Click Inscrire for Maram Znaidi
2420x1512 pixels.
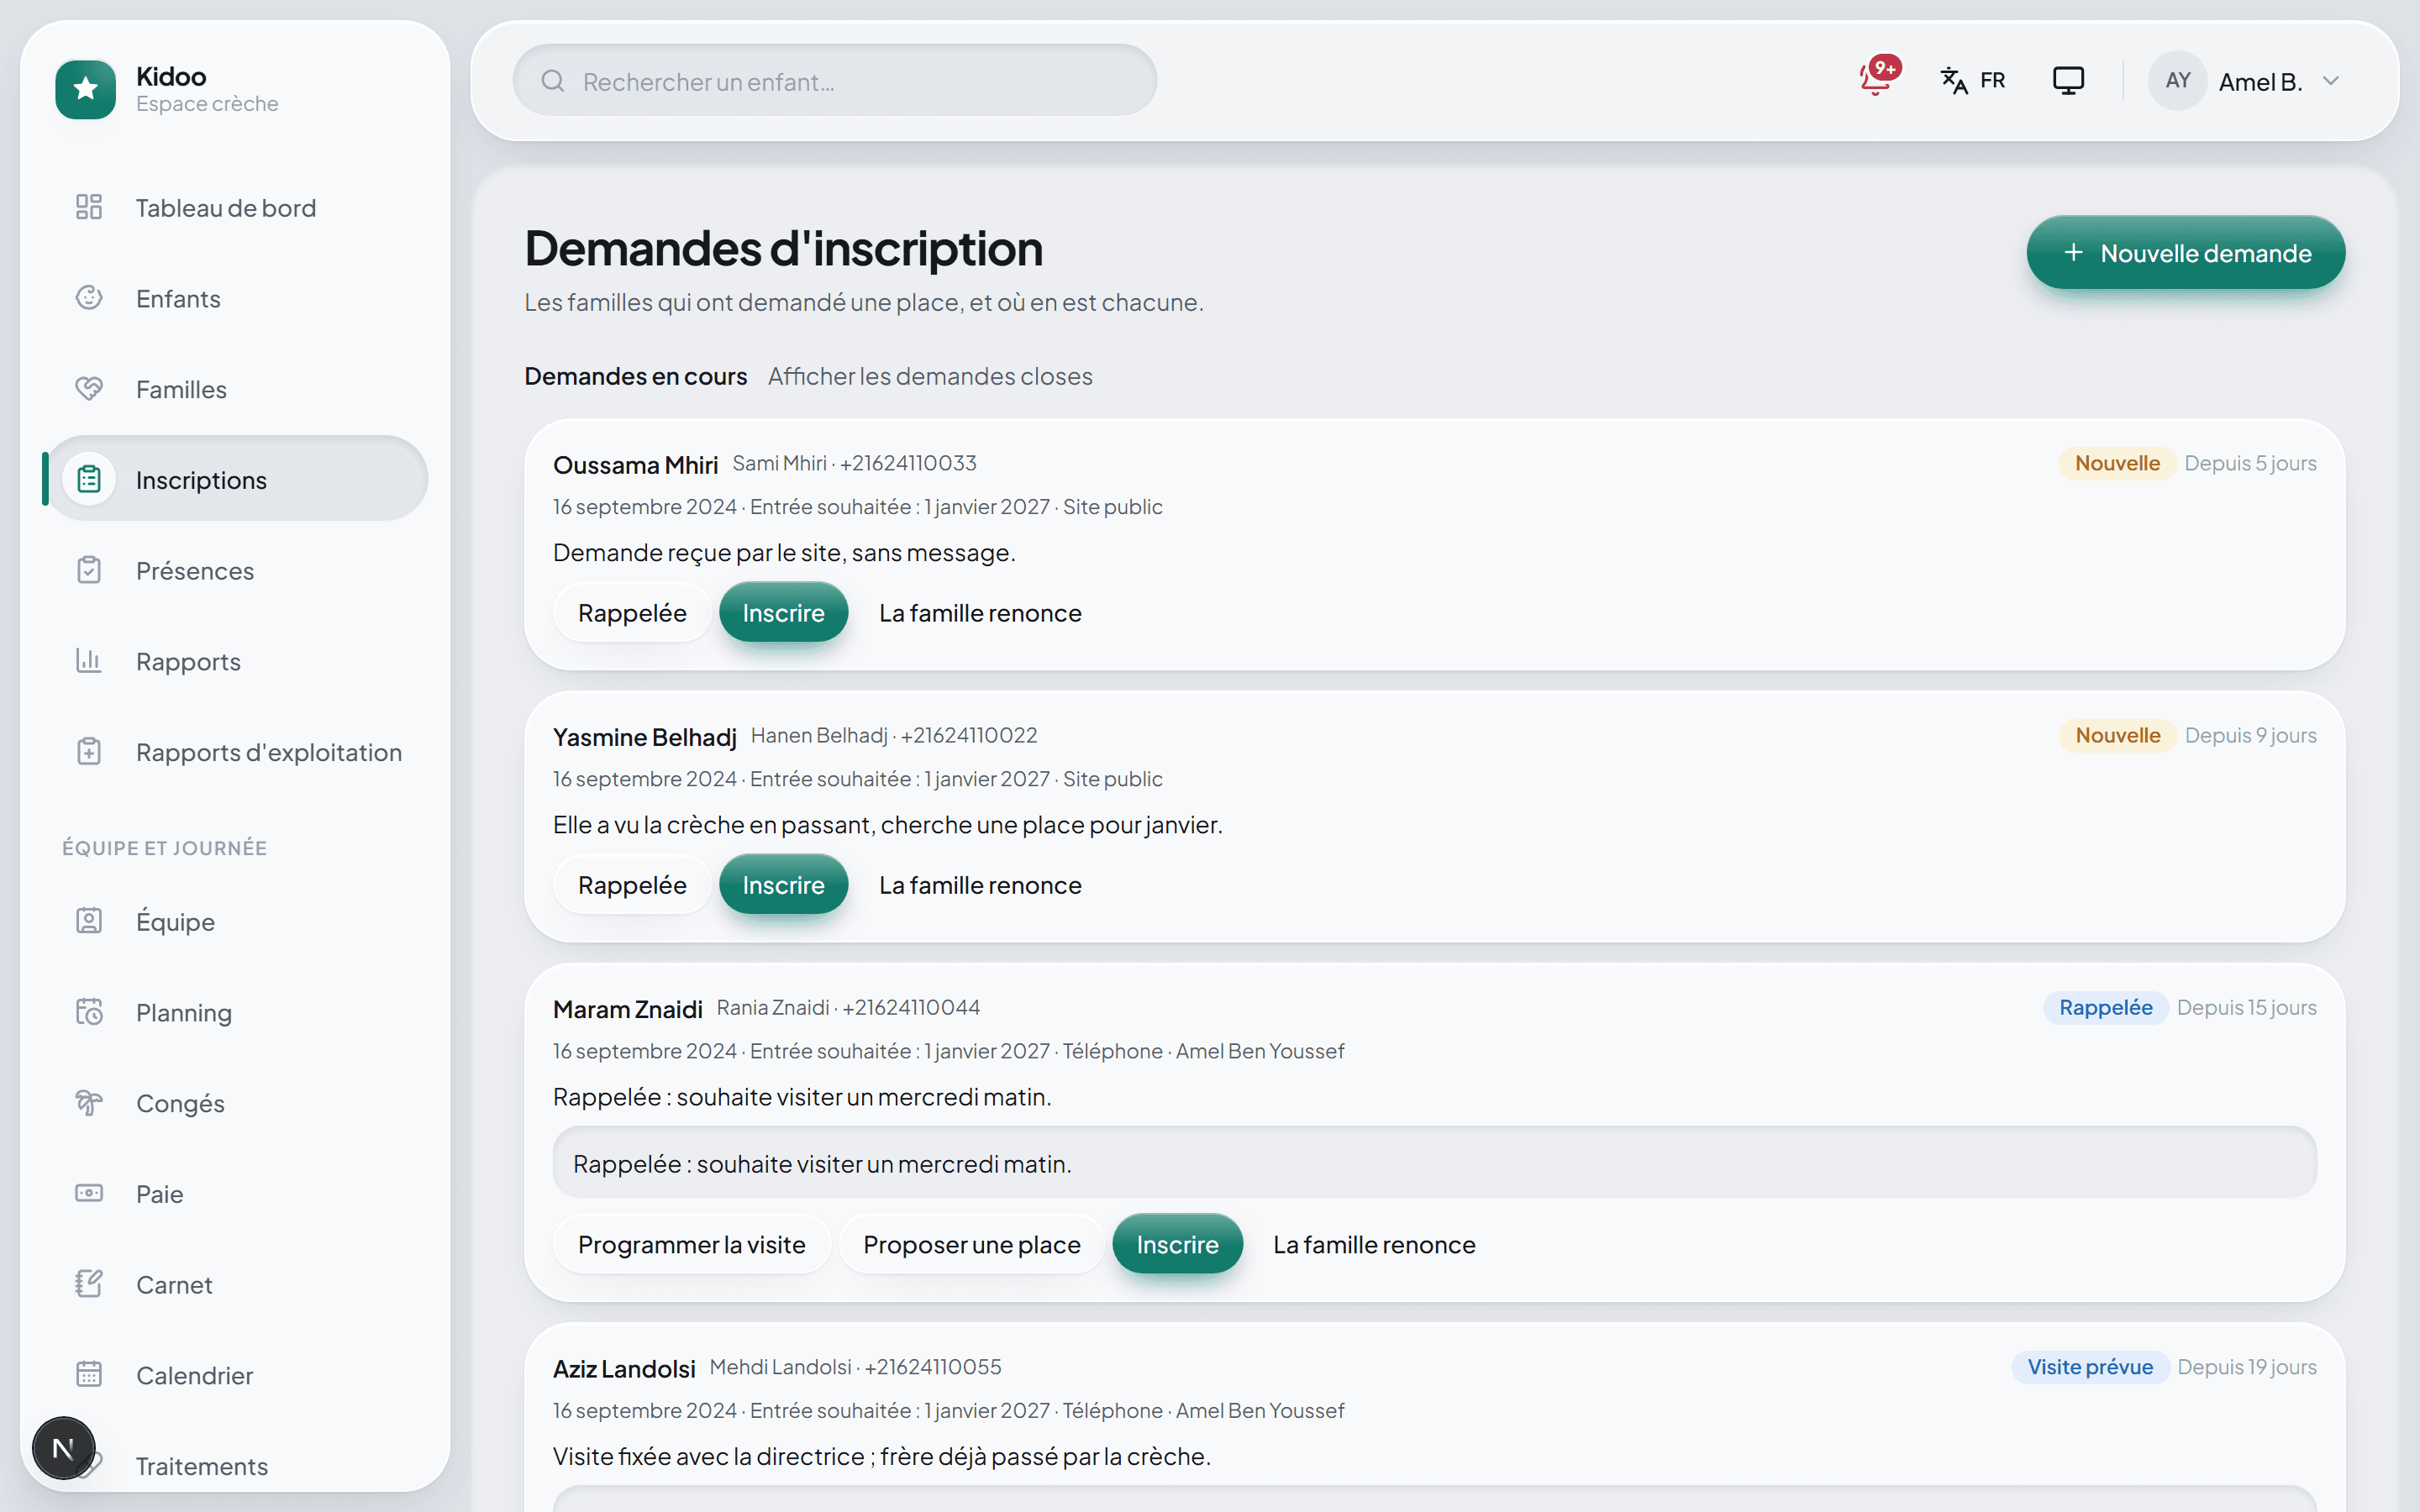tap(1177, 1244)
